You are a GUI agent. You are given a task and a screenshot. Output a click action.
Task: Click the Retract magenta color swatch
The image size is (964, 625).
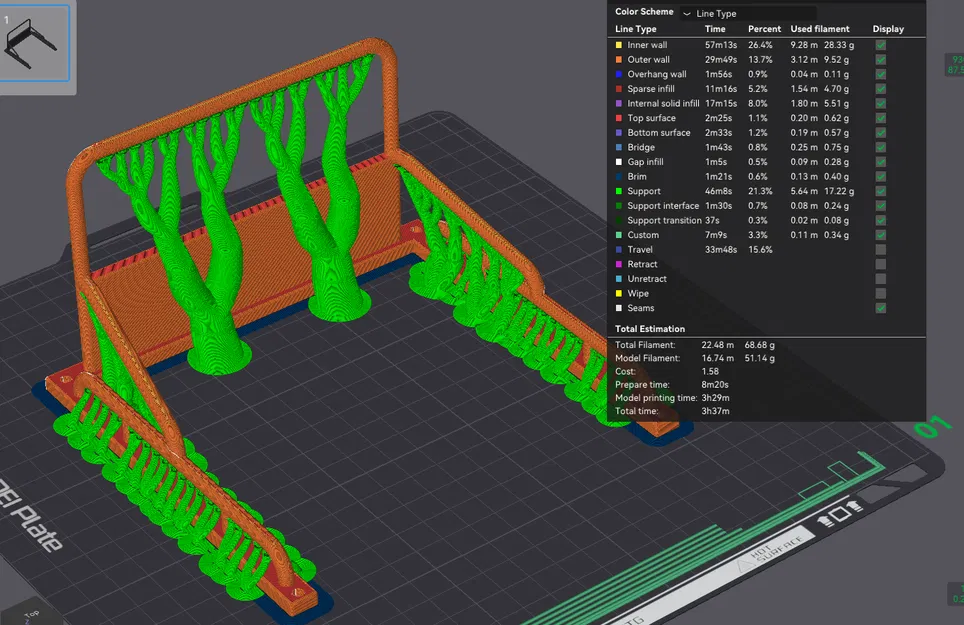tap(618, 264)
